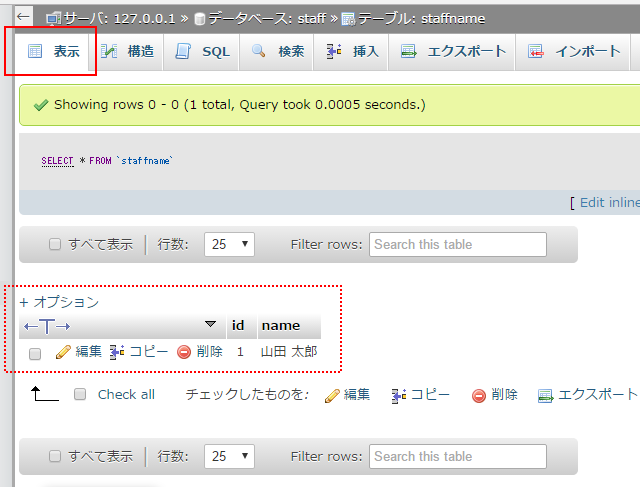Click bulk 編集 pencil icon for checked items
640x487 pixels.
(x=332, y=396)
